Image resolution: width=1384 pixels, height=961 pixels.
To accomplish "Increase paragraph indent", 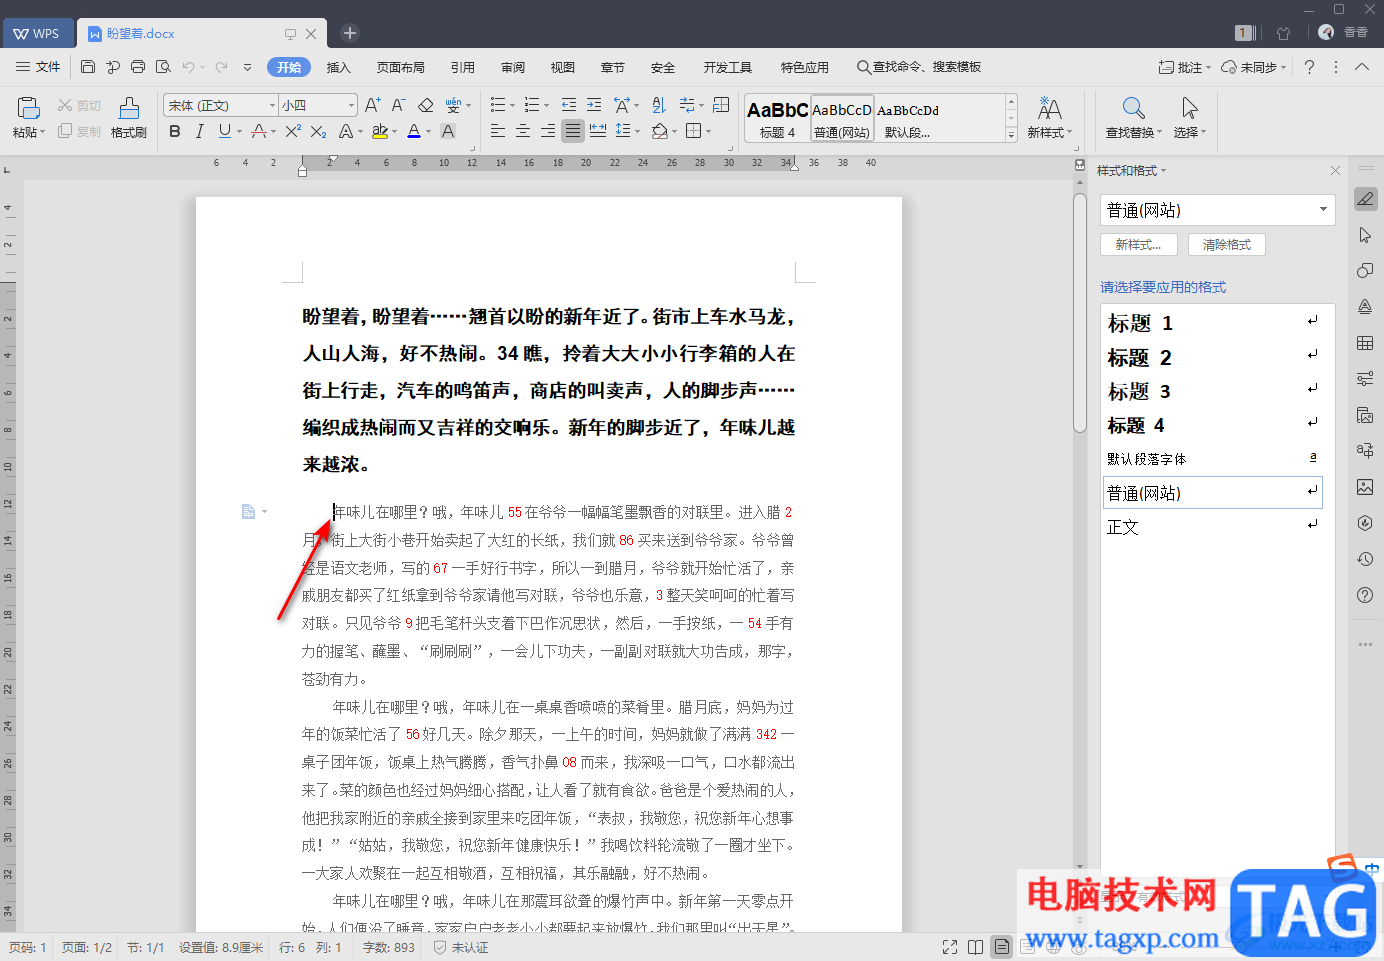I will pyautogui.click(x=594, y=105).
